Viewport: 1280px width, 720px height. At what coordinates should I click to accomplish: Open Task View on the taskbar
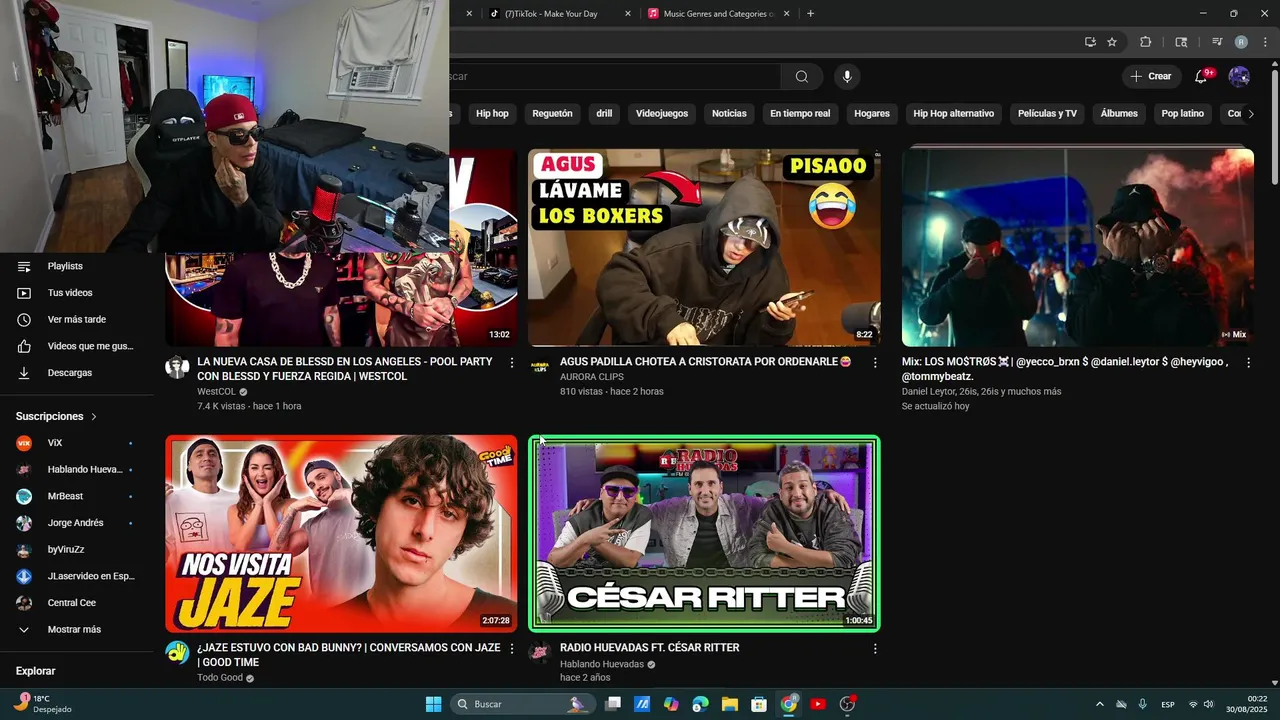click(x=613, y=704)
